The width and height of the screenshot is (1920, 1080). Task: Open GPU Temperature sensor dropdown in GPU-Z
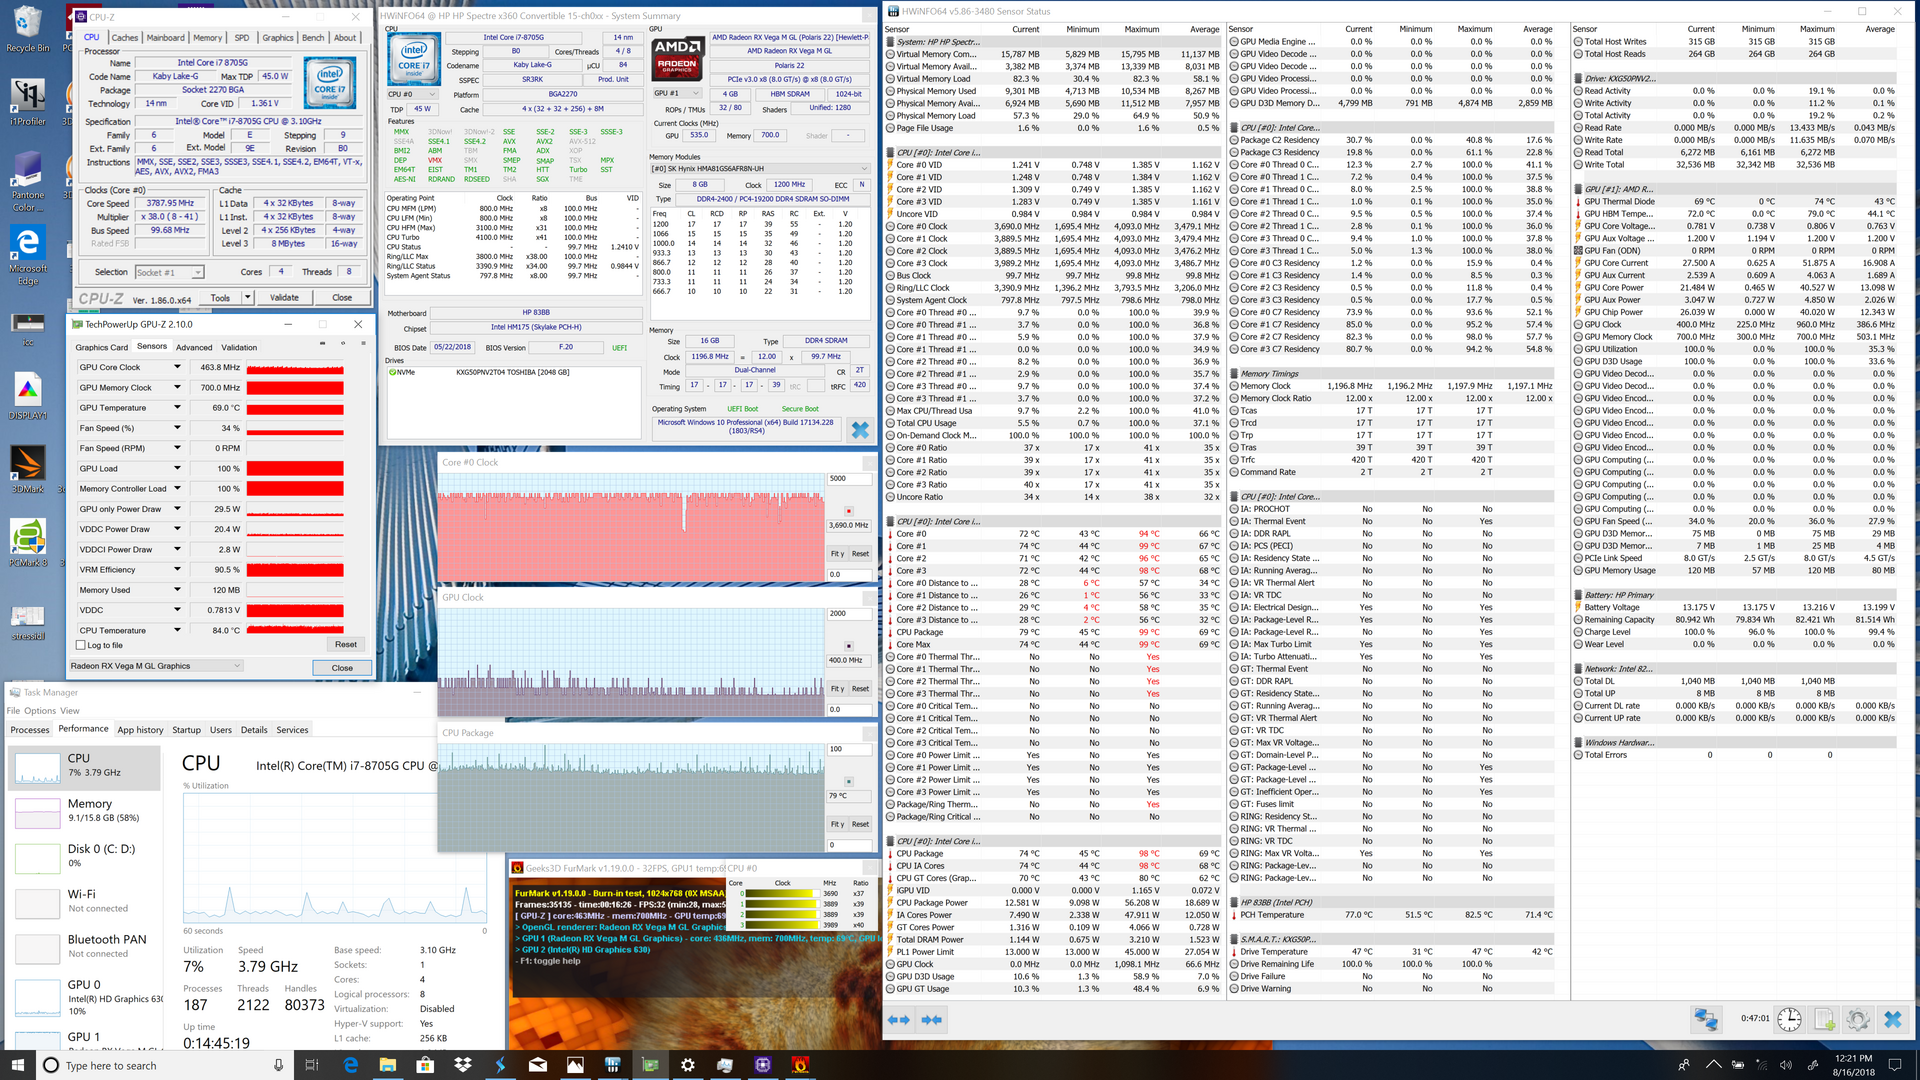[x=177, y=408]
